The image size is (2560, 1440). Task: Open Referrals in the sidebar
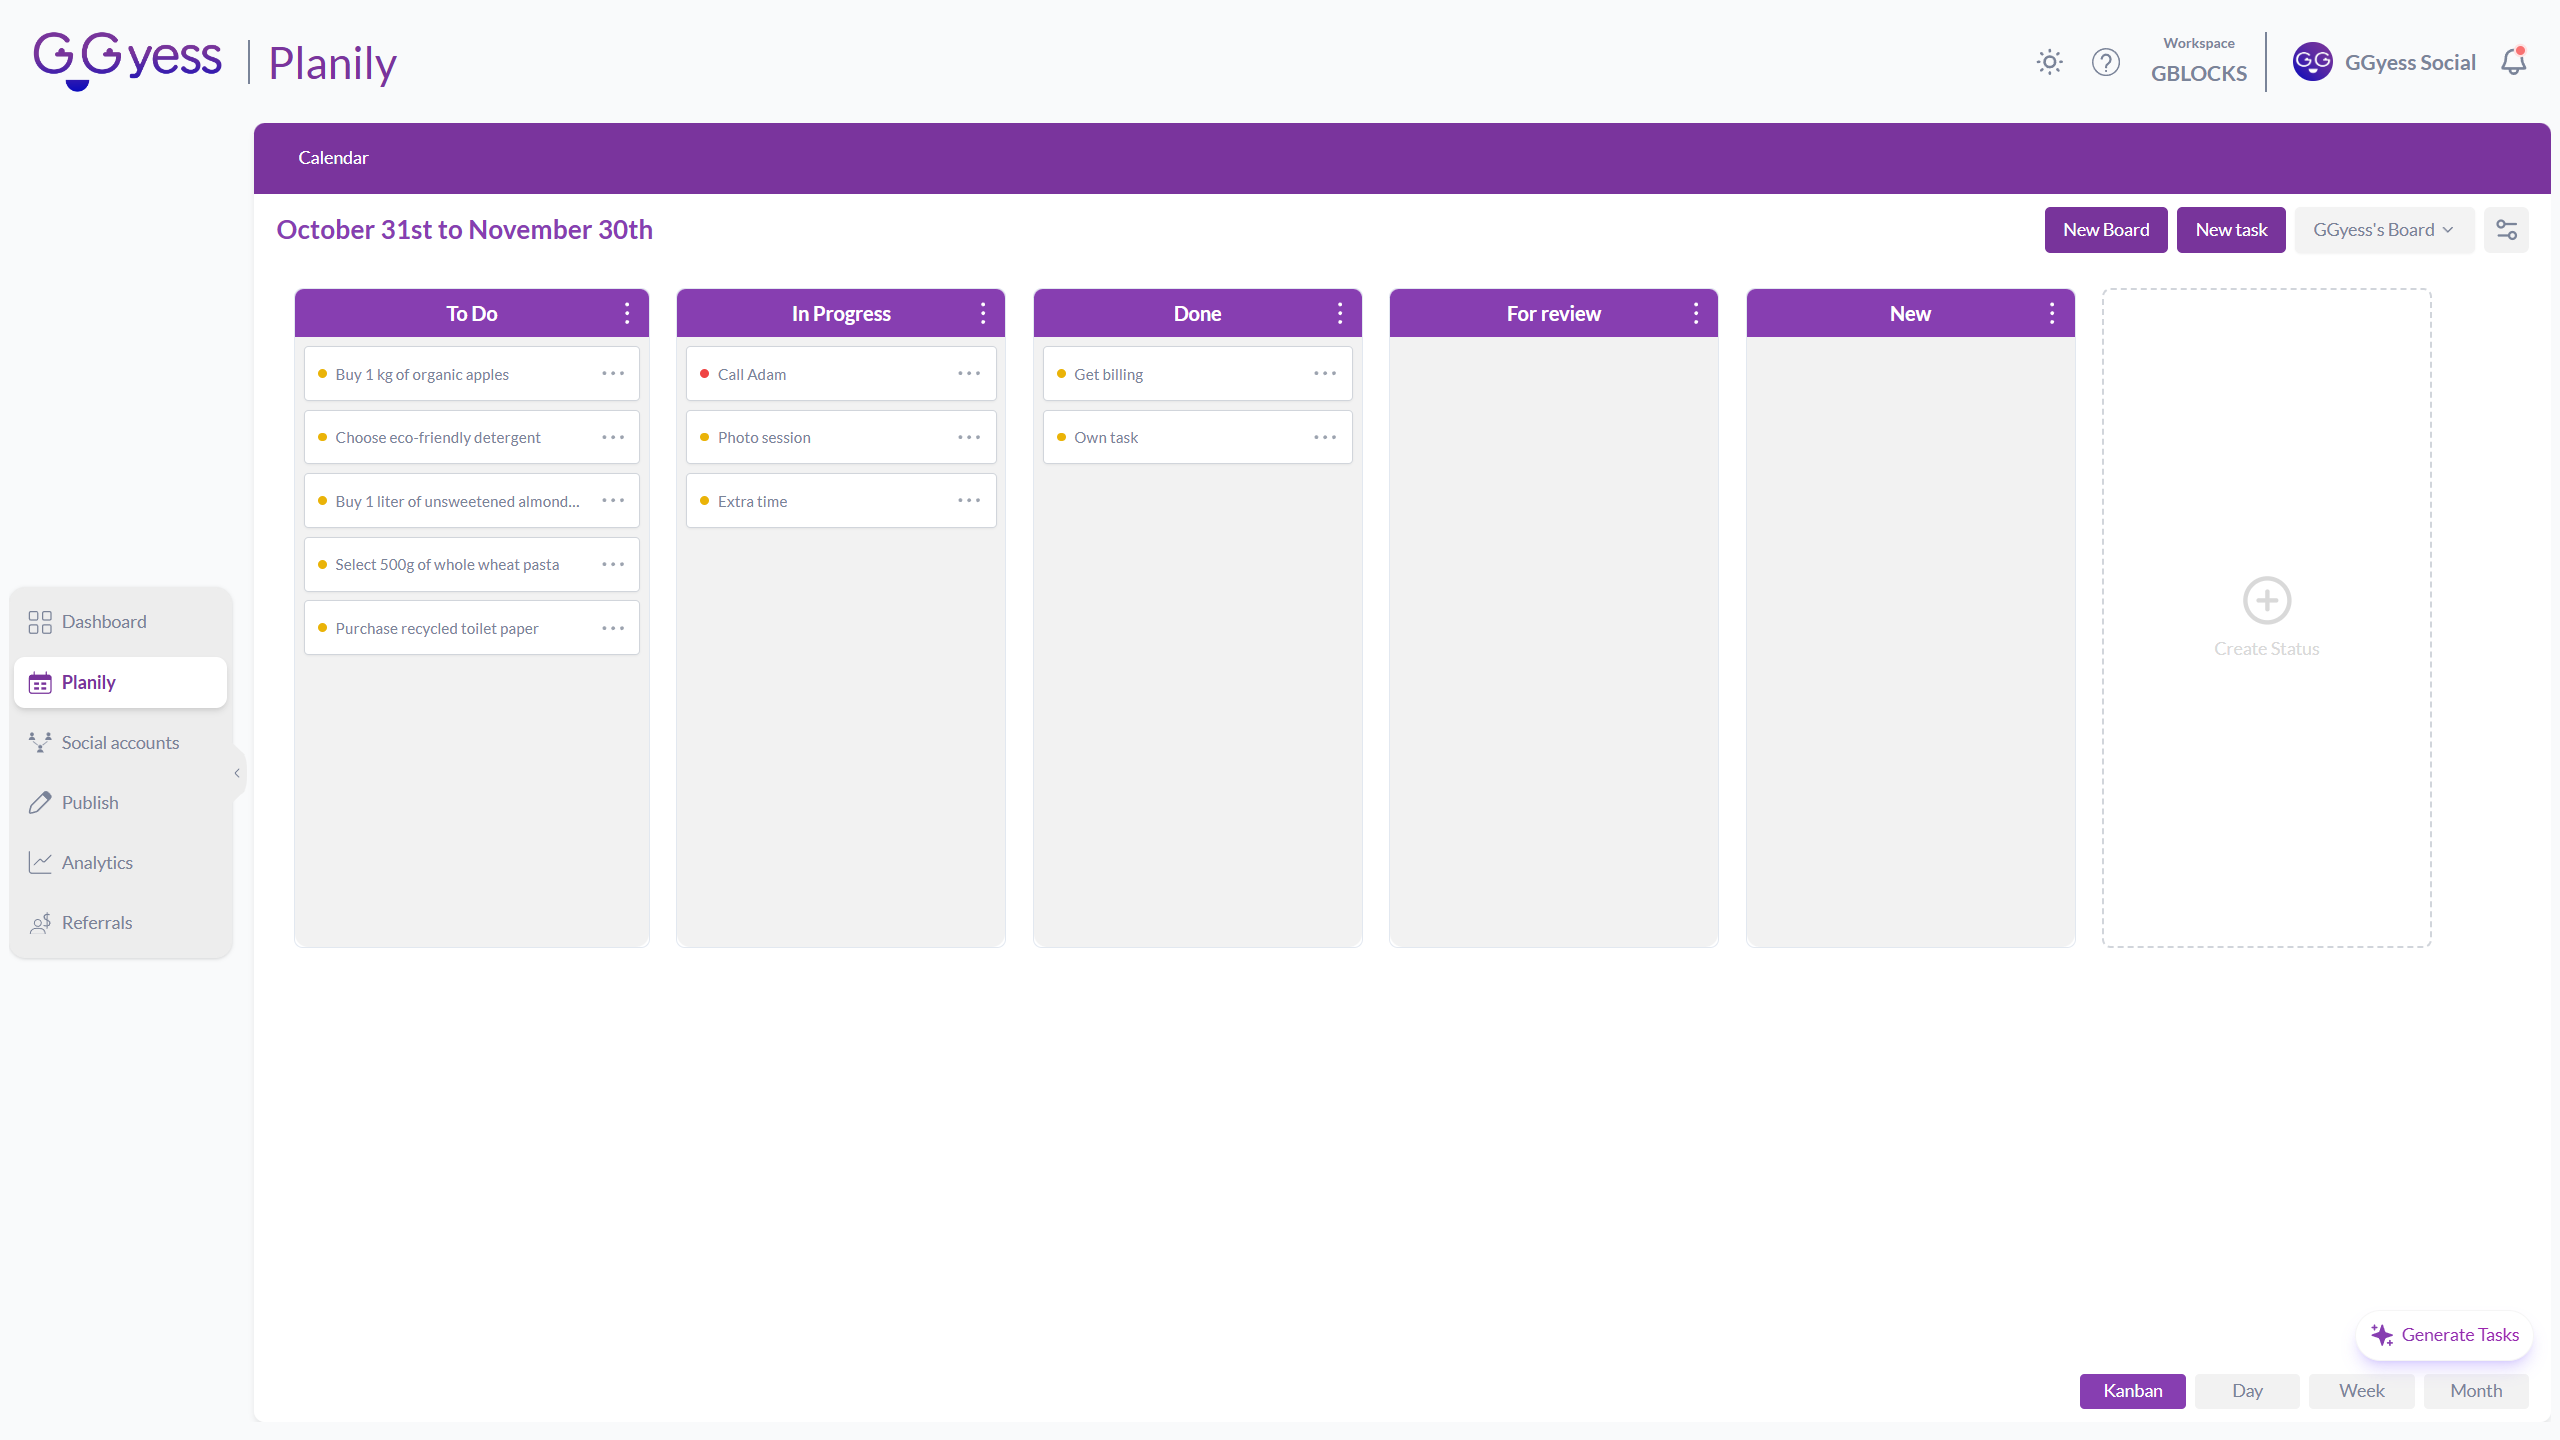pos(96,922)
